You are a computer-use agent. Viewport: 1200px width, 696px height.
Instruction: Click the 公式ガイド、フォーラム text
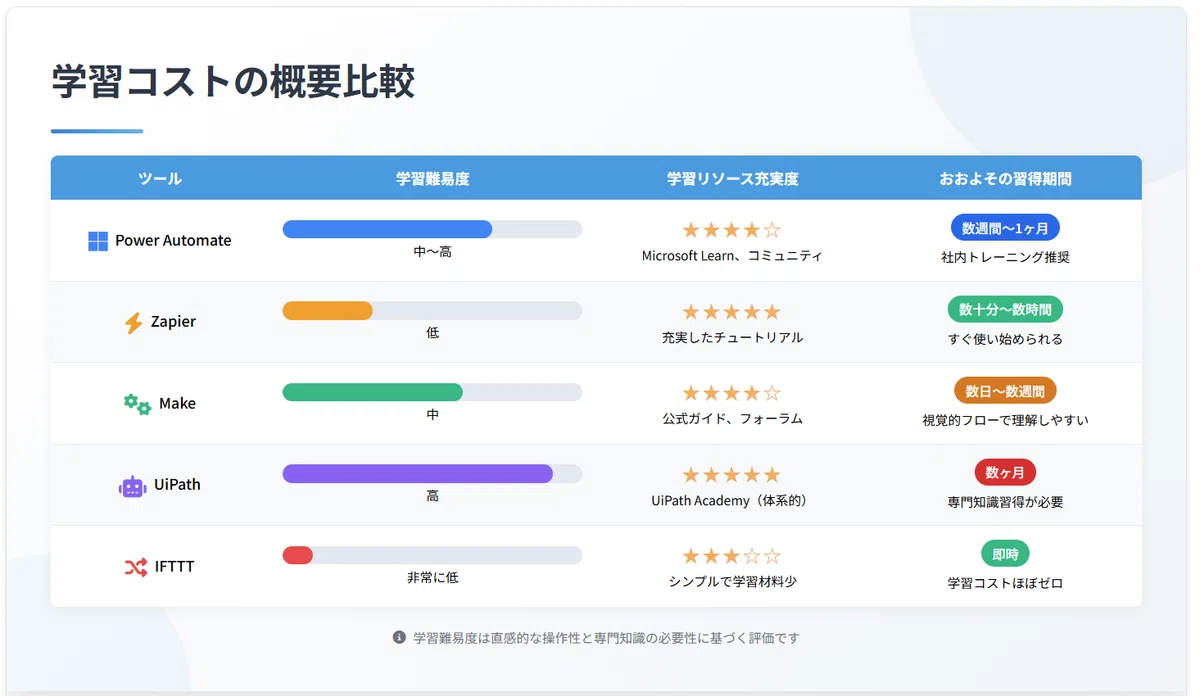tap(732, 419)
